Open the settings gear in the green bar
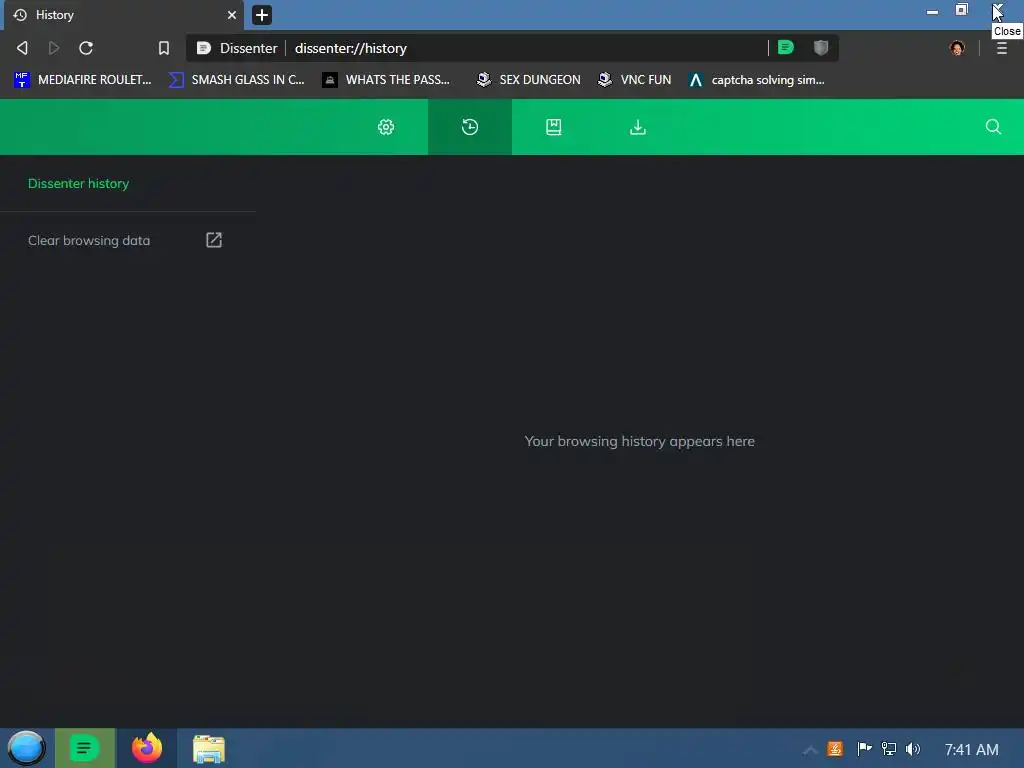This screenshot has width=1024, height=768. pyautogui.click(x=386, y=127)
